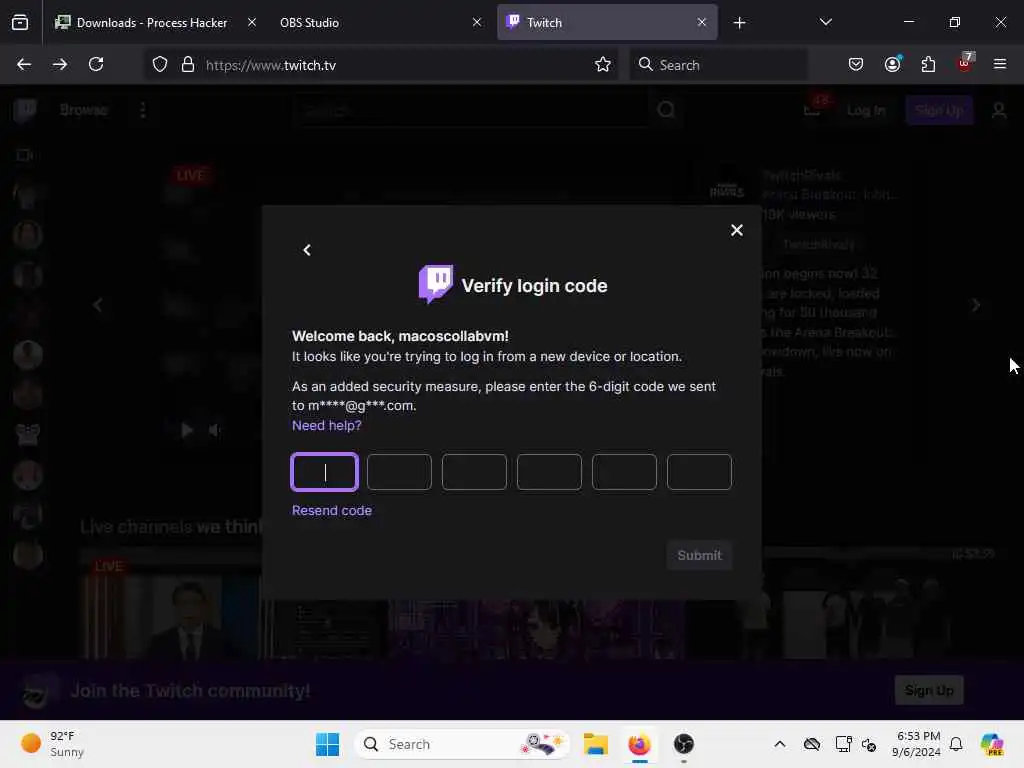Click Sign Up in bottom banner
The width and height of the screenshot is (1024, 768).
coord(929,690)
